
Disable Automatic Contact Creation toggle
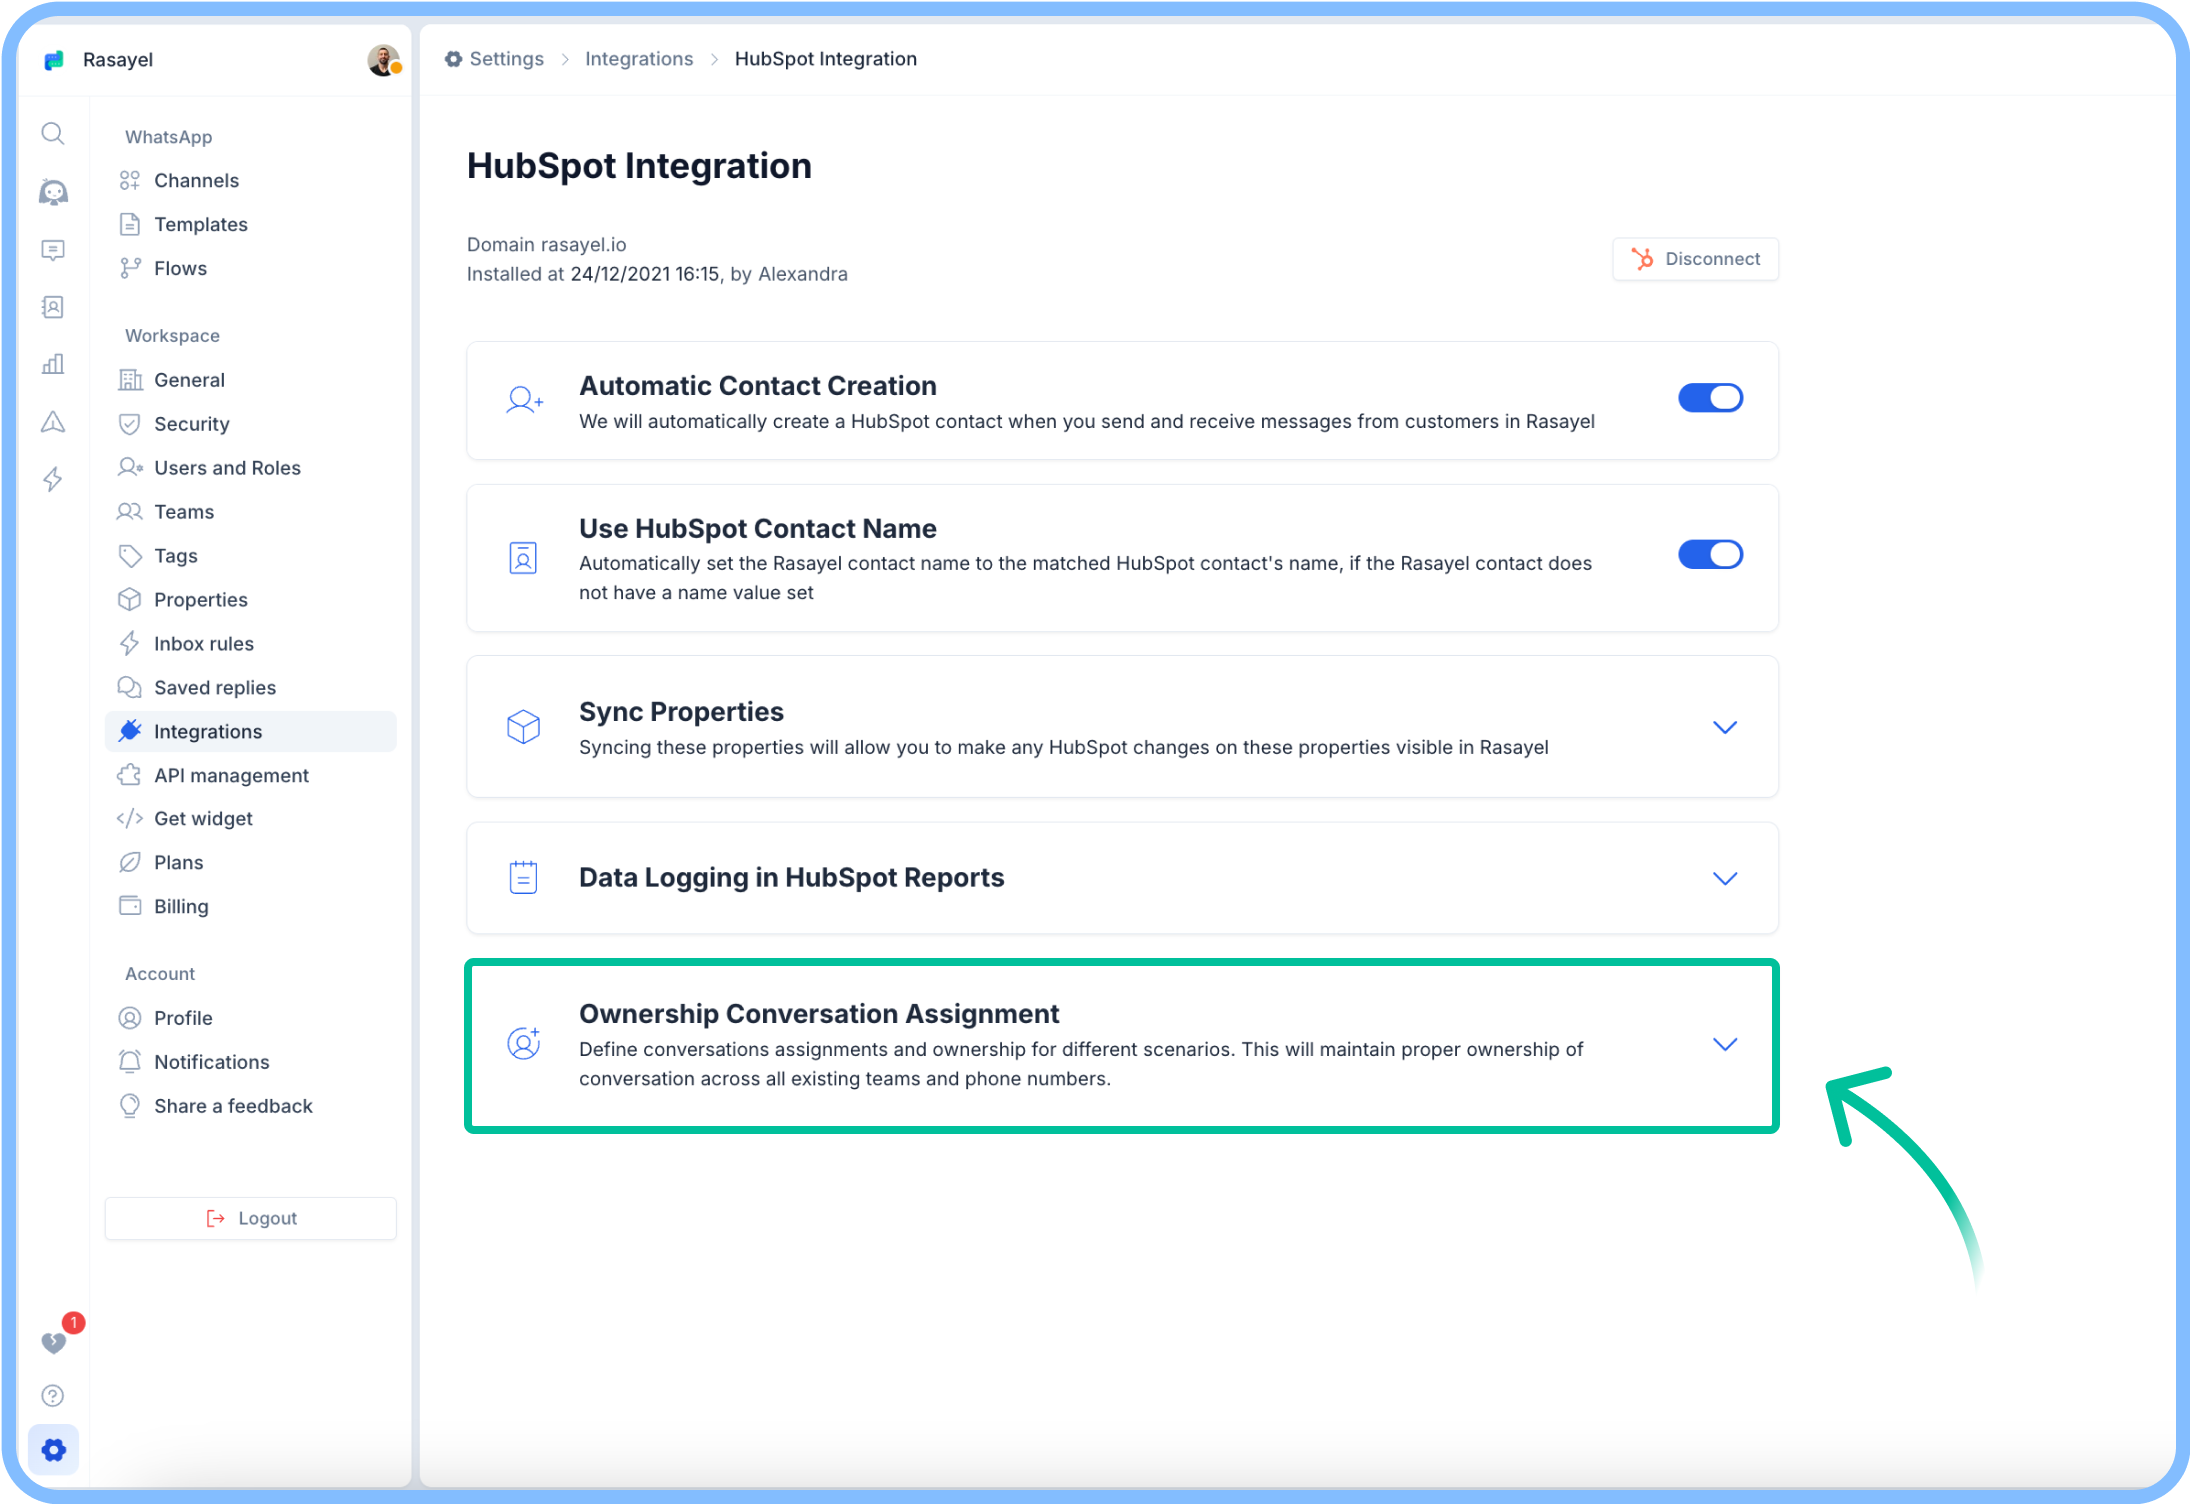pos(1710,398)
